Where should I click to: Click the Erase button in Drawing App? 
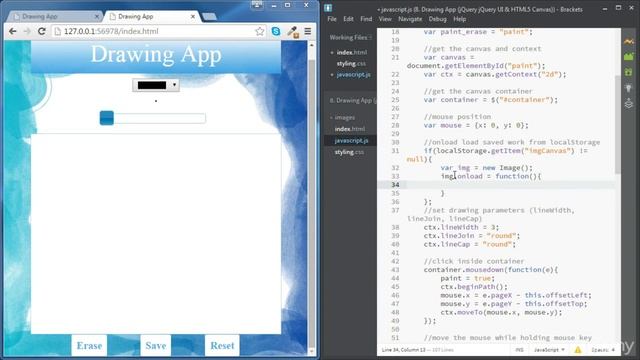point(89,345)
